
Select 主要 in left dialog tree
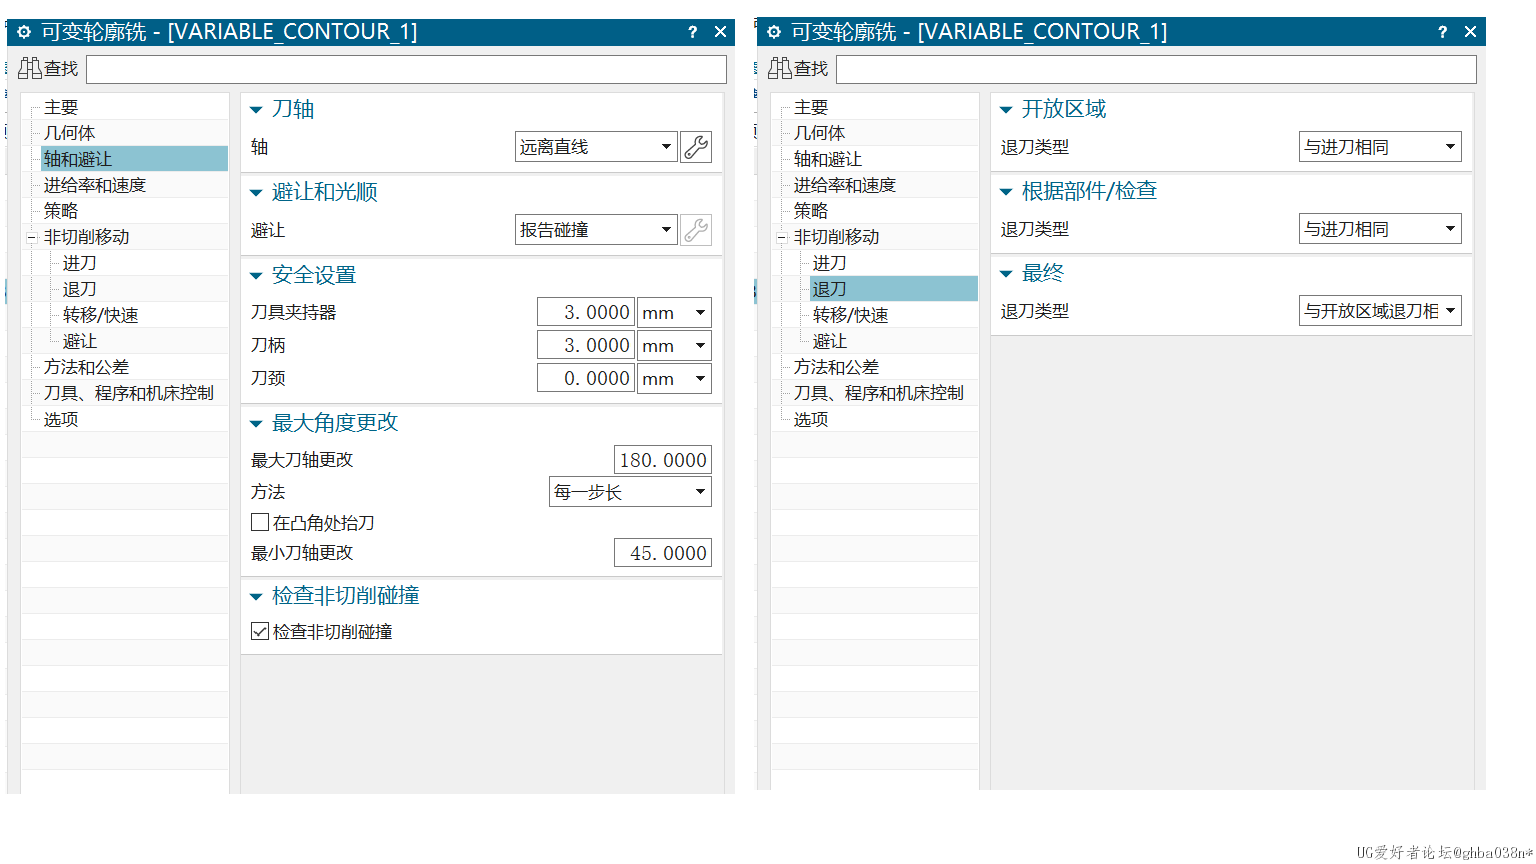pos(61,107)
